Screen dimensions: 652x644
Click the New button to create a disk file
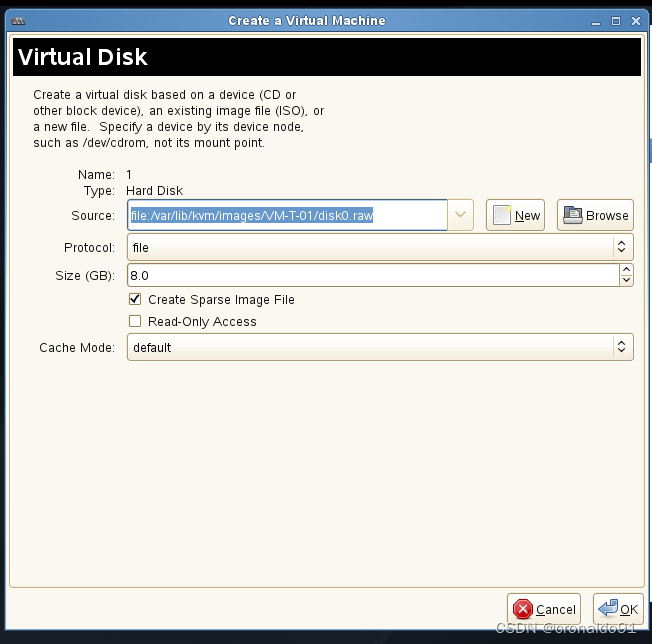tap(515, 215)
